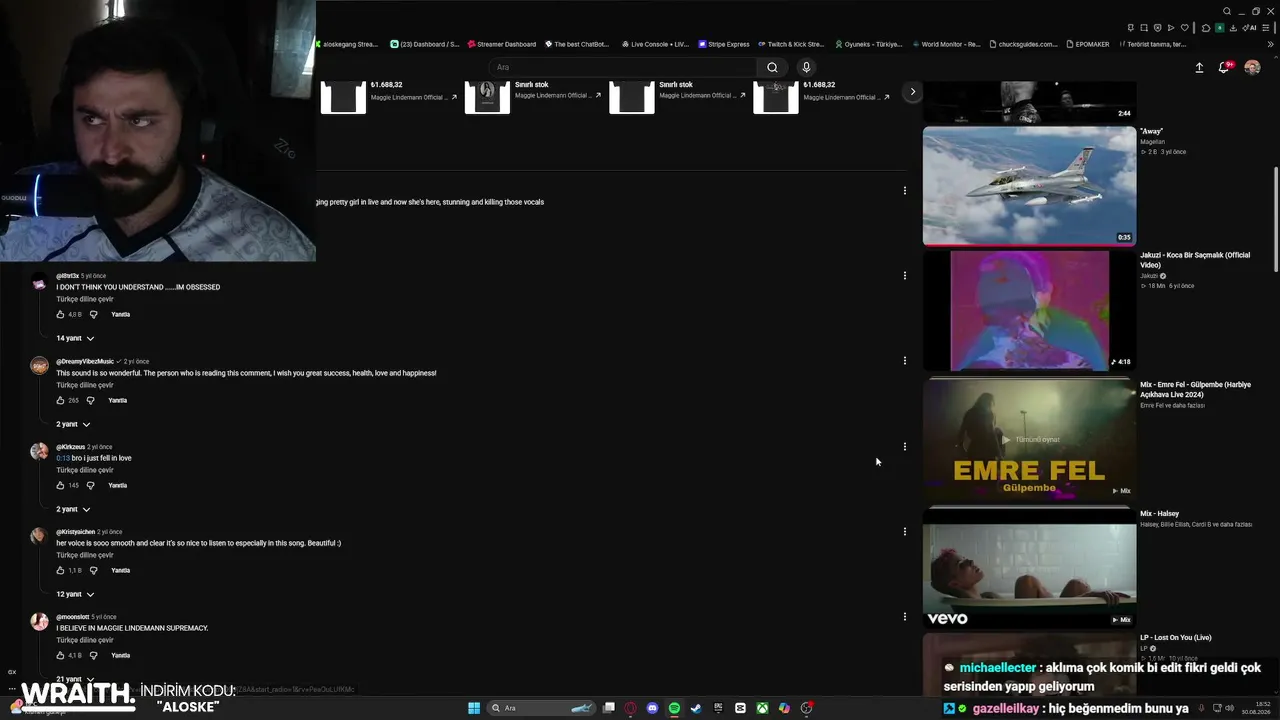Open the Emre Fel Gülpembe mix thumbnail
1280x720 pixels.
pos(1029,438)
